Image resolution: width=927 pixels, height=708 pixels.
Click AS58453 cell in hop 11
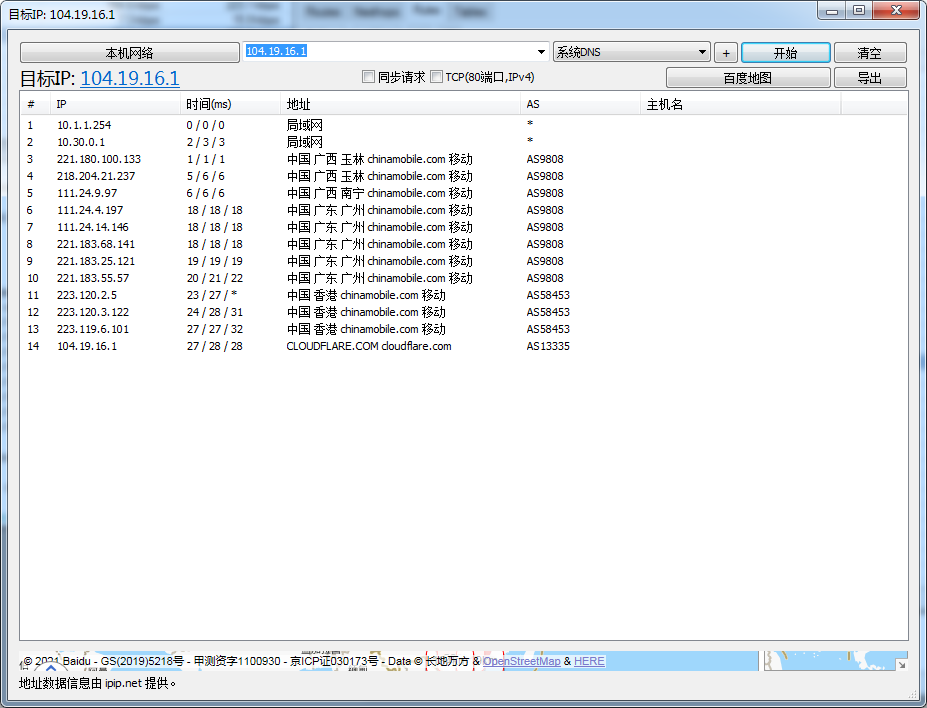pyautogui.click(x=548, y=295)
